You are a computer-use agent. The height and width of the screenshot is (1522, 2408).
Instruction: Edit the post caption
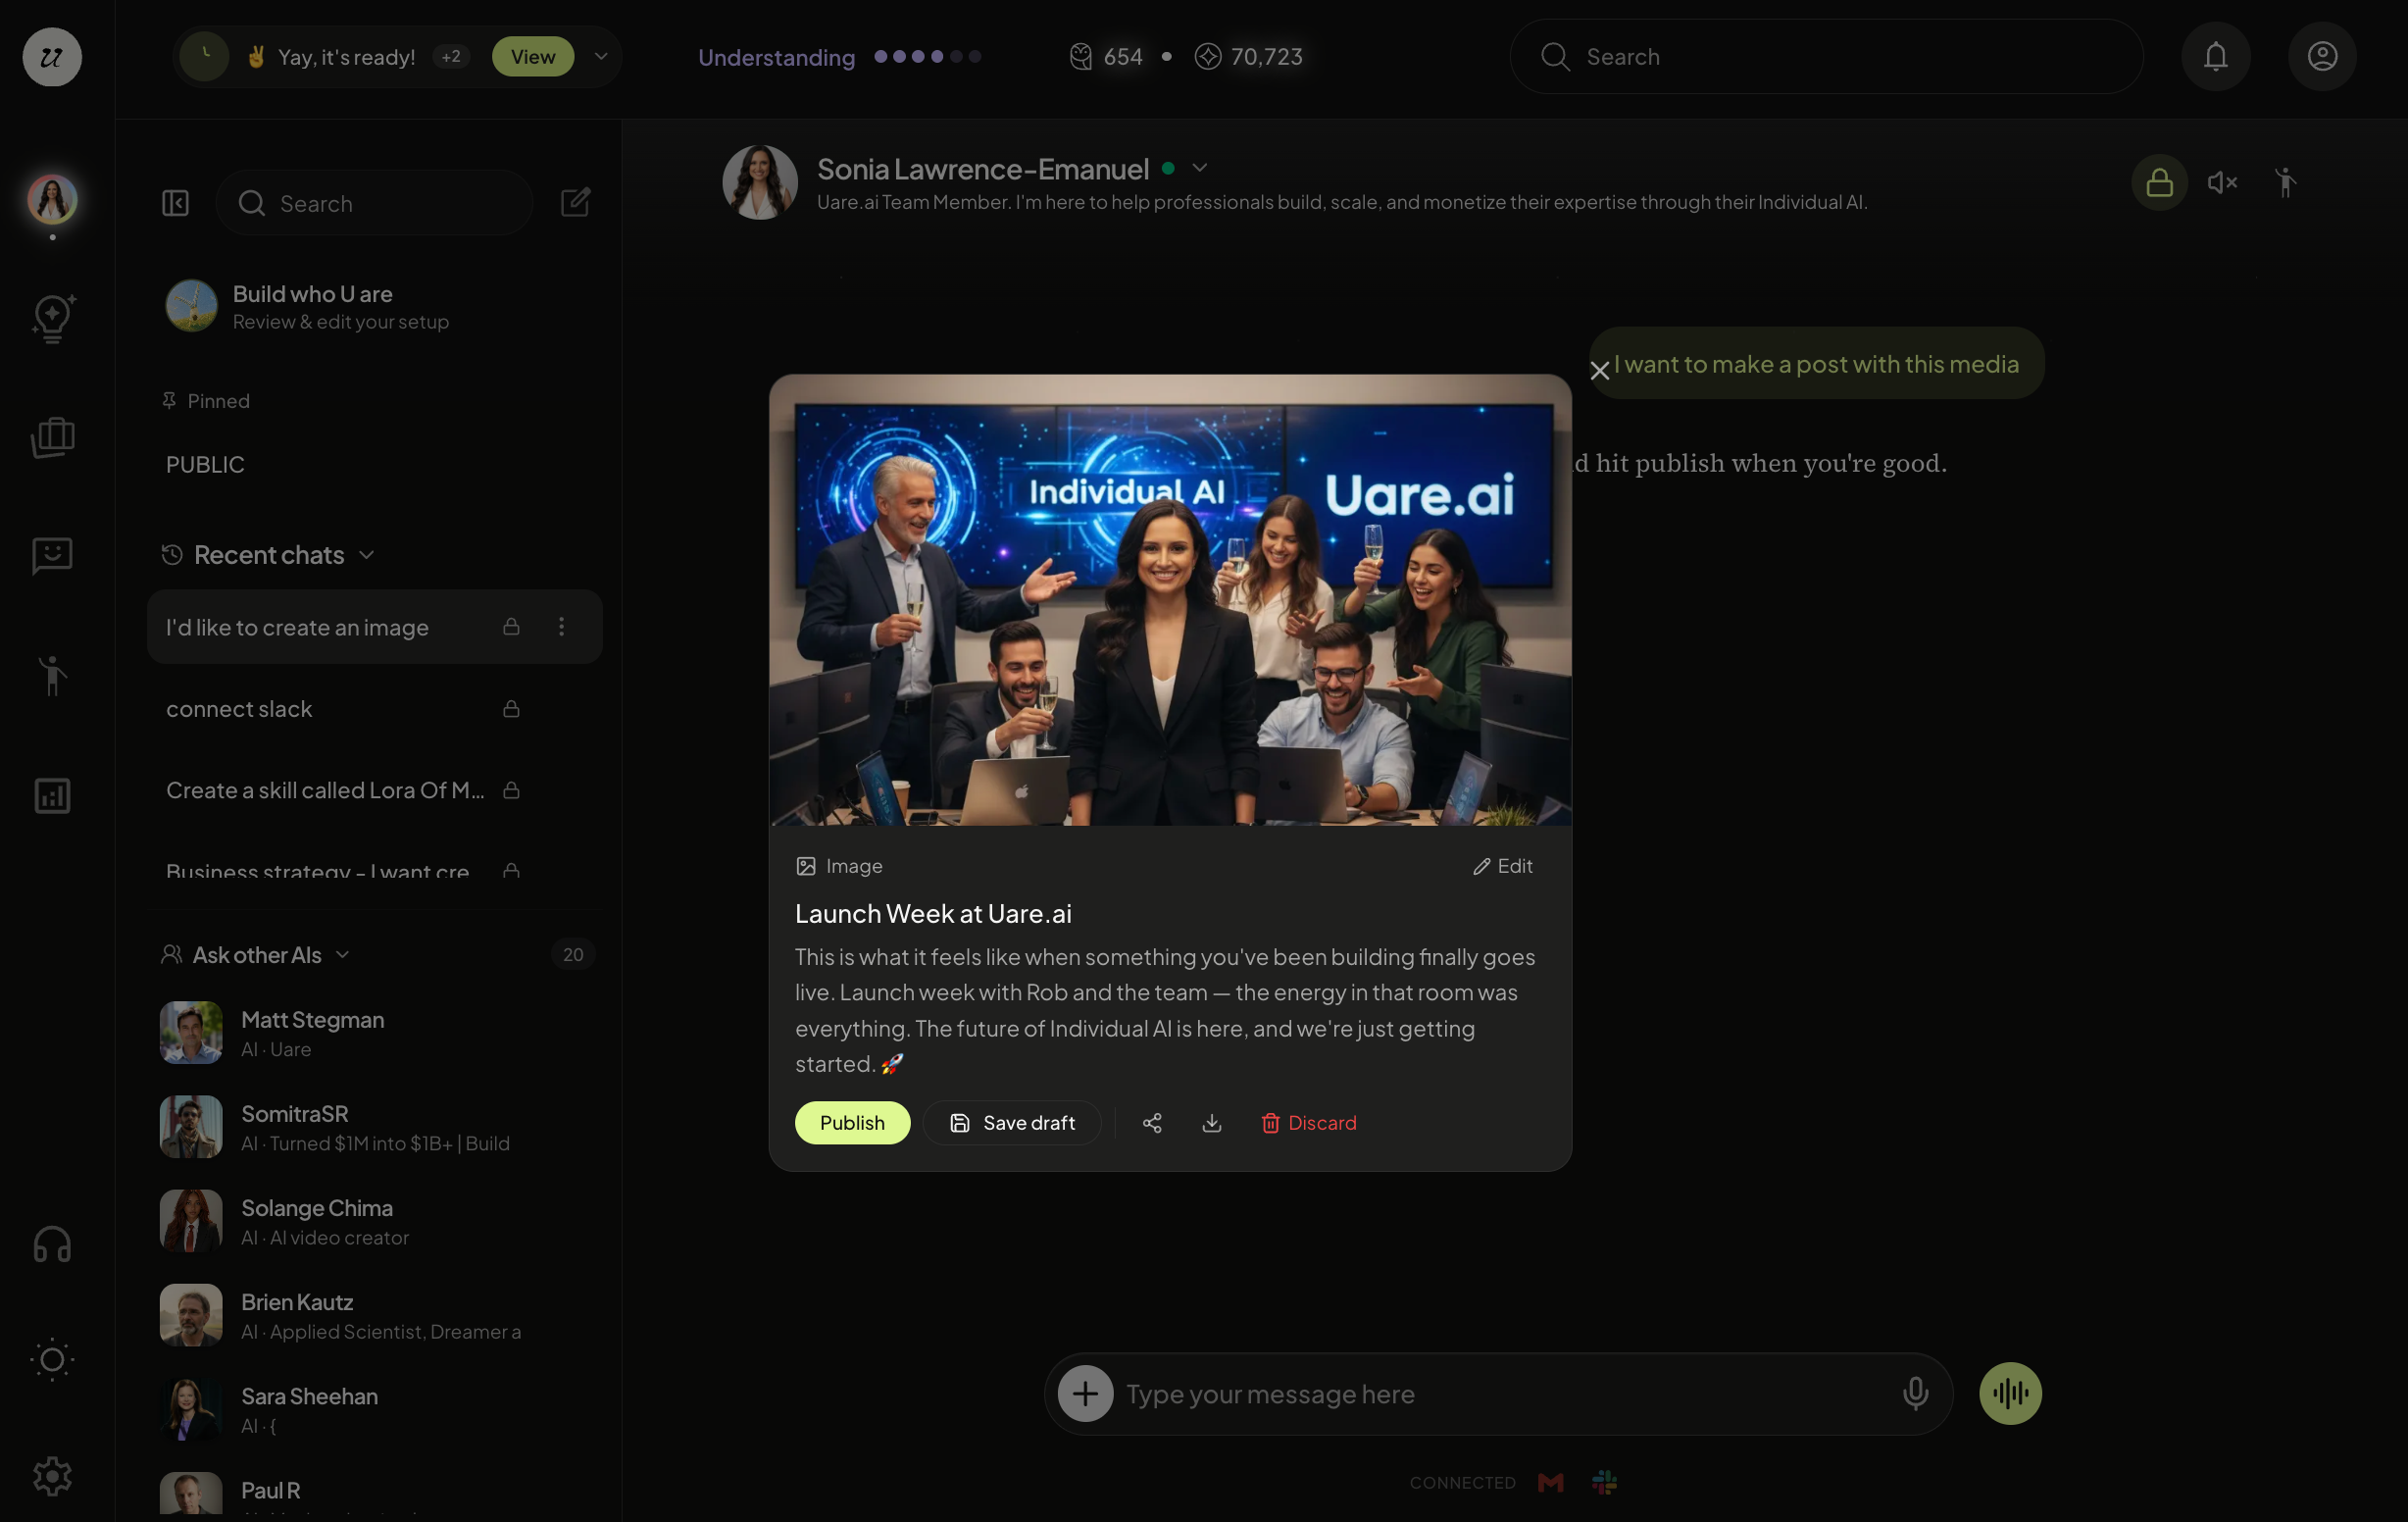pyautogui.click(x=1502, y=866)
